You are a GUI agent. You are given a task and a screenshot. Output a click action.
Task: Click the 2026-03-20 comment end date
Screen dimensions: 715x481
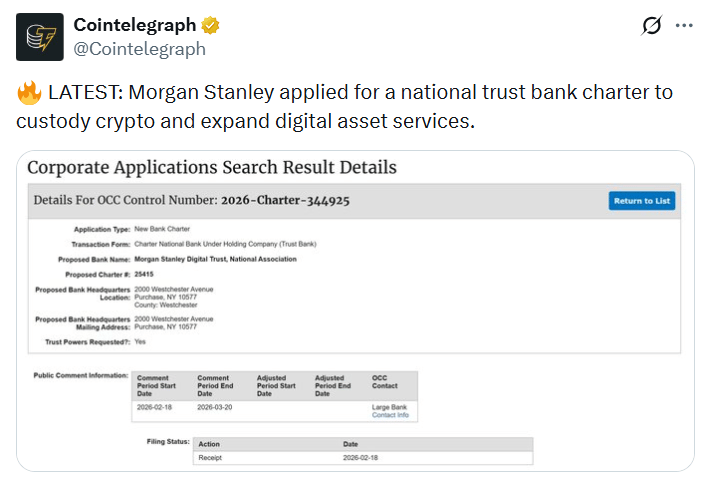[217, 407]
